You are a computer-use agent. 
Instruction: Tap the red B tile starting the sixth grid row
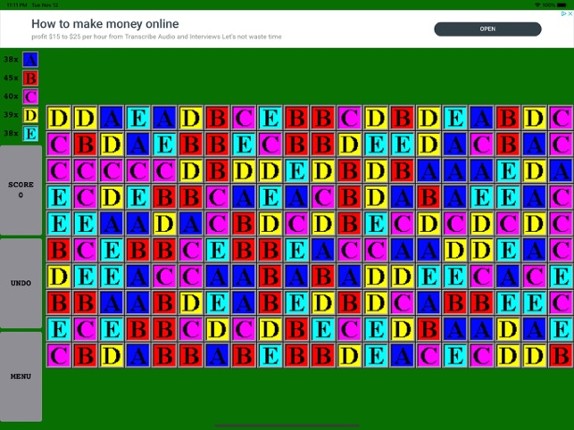59,250
